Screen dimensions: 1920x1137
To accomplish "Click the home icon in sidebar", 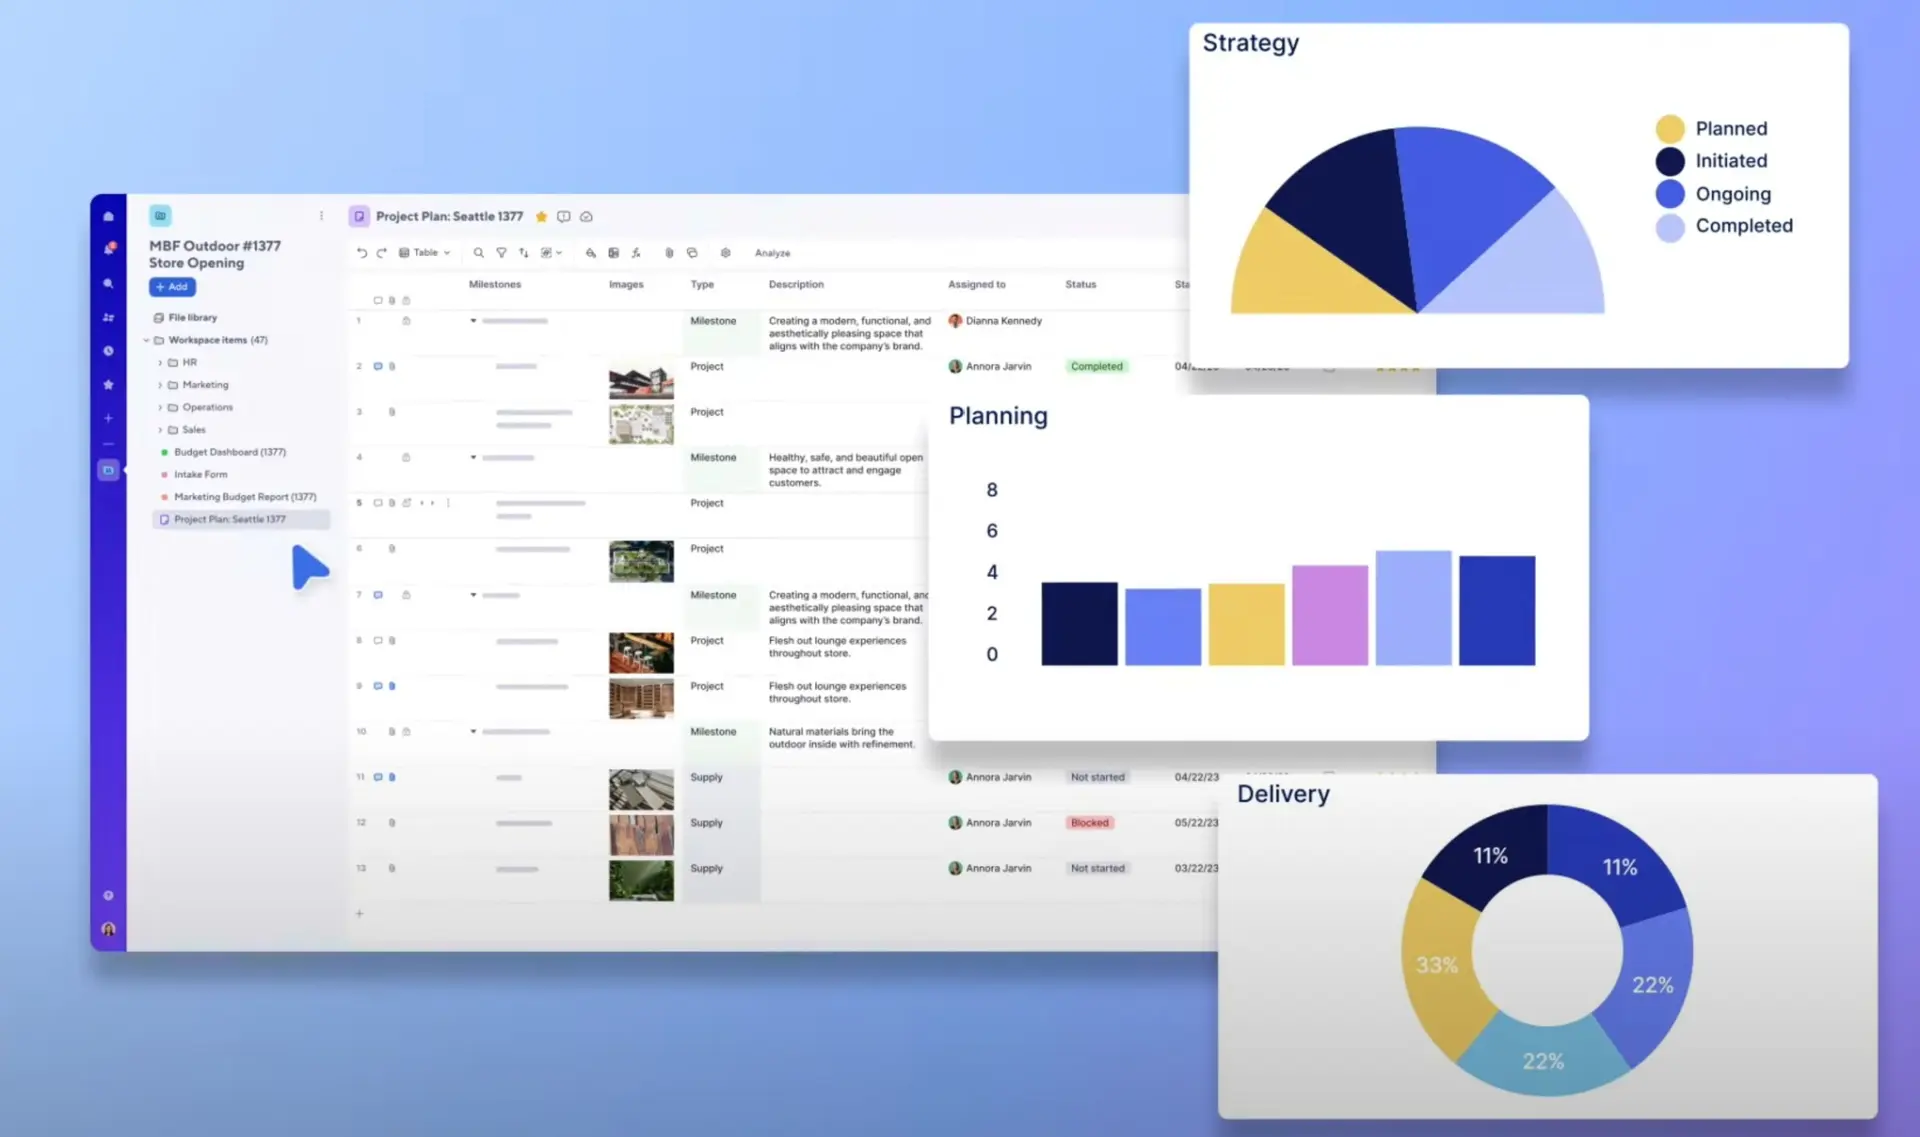I will [x=109, y=216].
